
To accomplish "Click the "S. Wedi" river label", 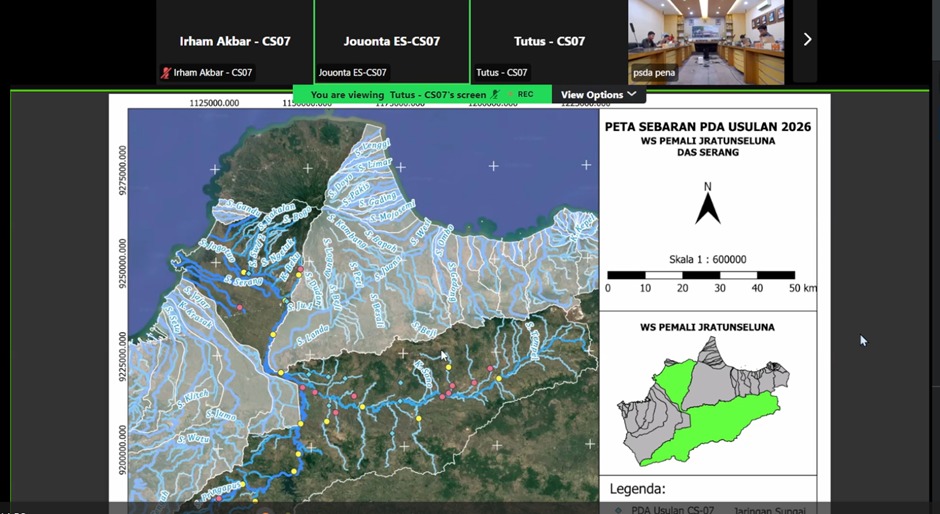I will coord(421,233).
